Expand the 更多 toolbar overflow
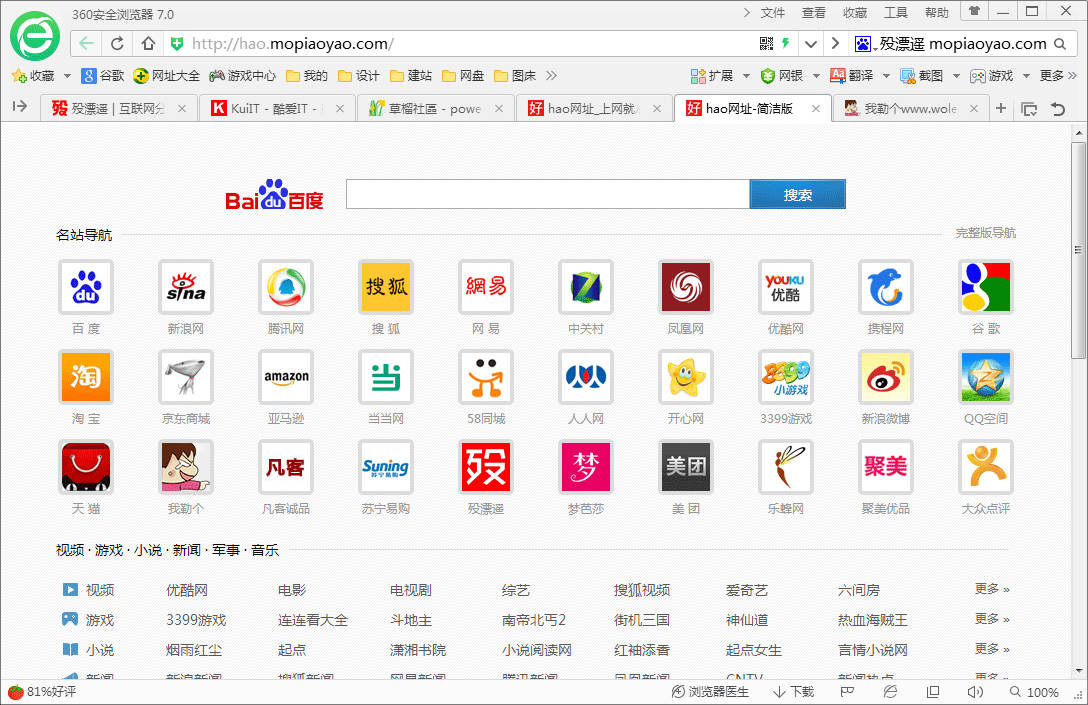The height and width of the screenshot is (705, 1088). click(1058, 76)
